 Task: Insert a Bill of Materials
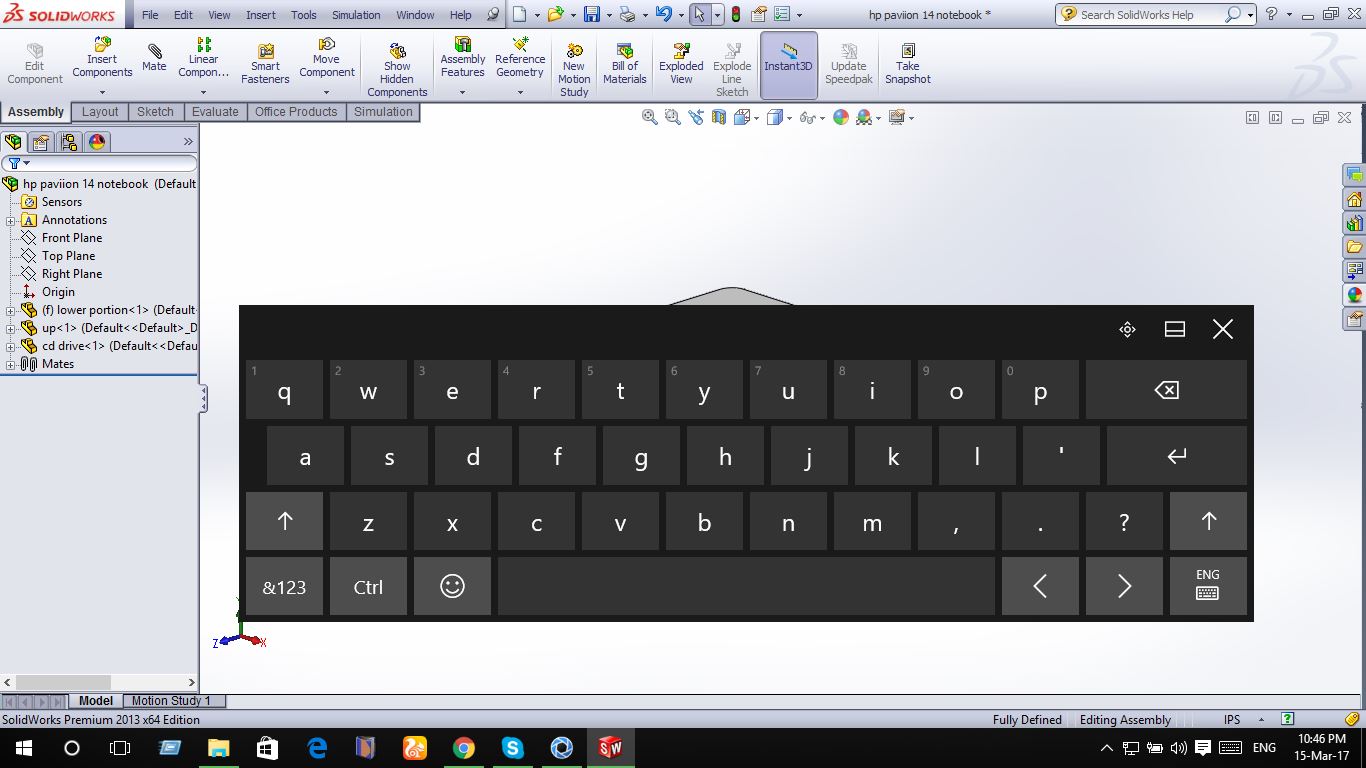[625, 64]
